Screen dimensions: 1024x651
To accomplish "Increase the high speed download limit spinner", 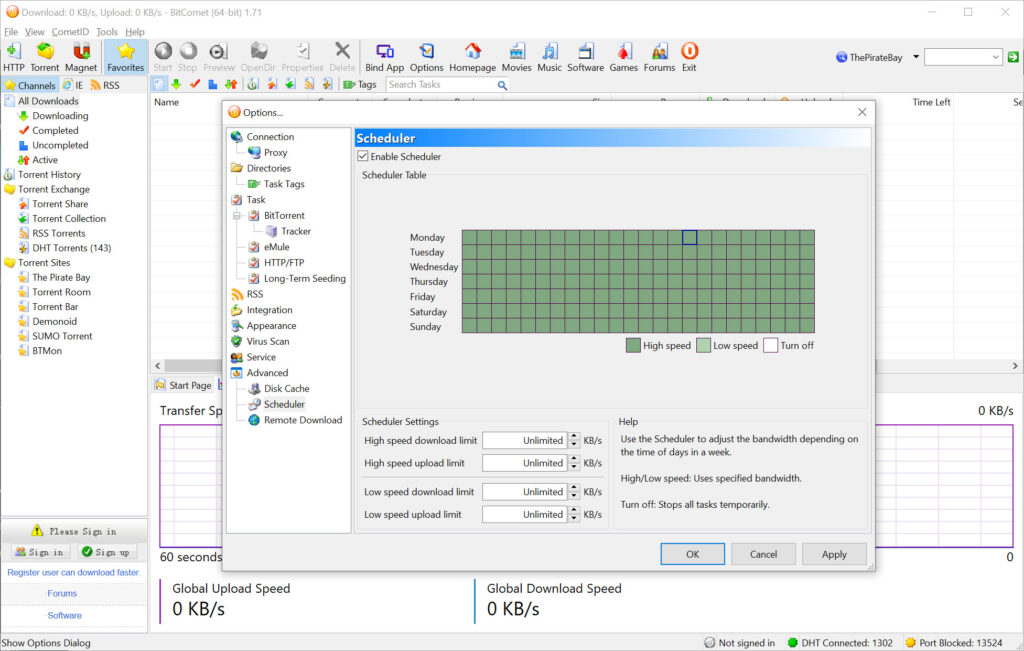I will tap(574, 436).
